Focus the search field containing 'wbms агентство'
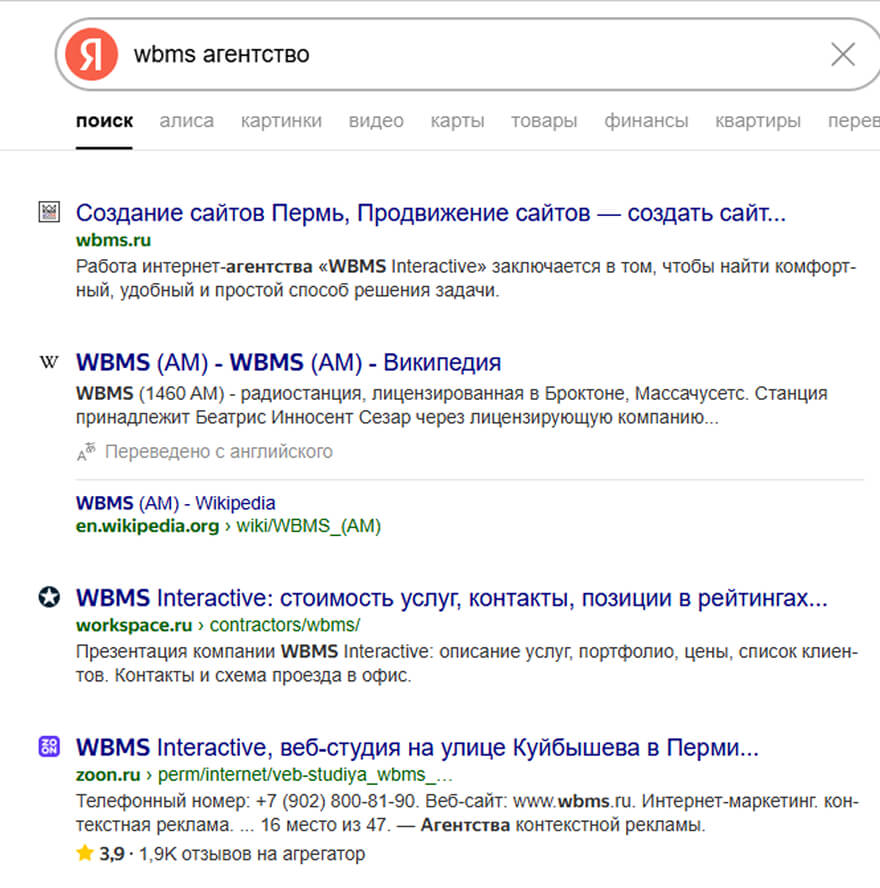The height and width of the screenshot is (888, 880). click(x=470, y=54)
